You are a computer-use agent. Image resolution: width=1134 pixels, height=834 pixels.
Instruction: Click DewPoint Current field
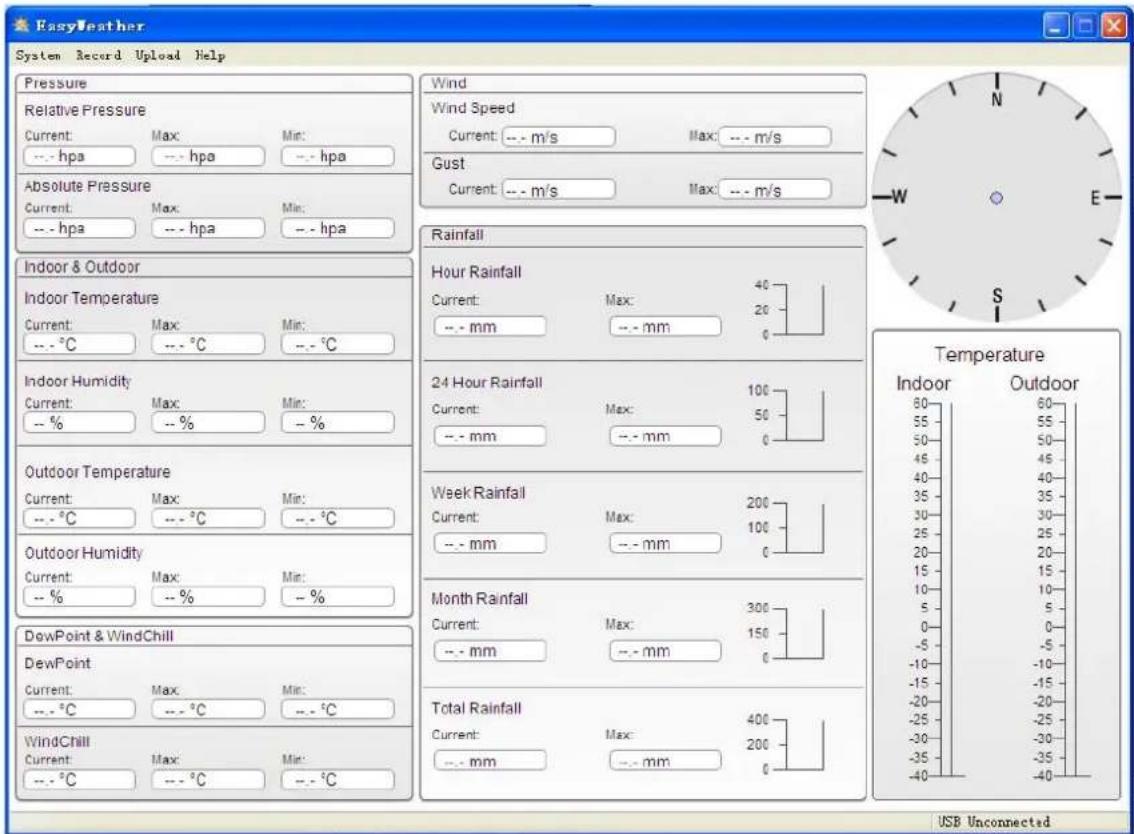tap(80, 710)
